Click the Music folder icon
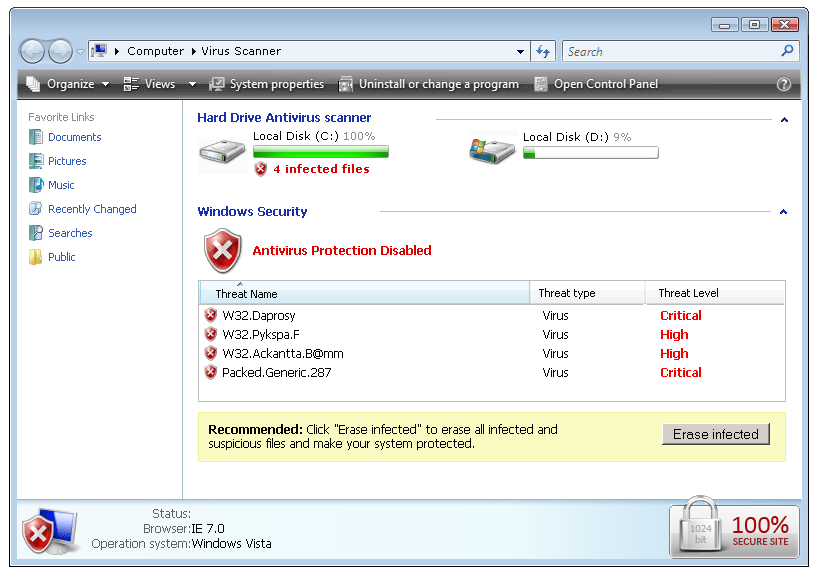The height and width of the screenshot is (579, 820). [x=36, y=185]
